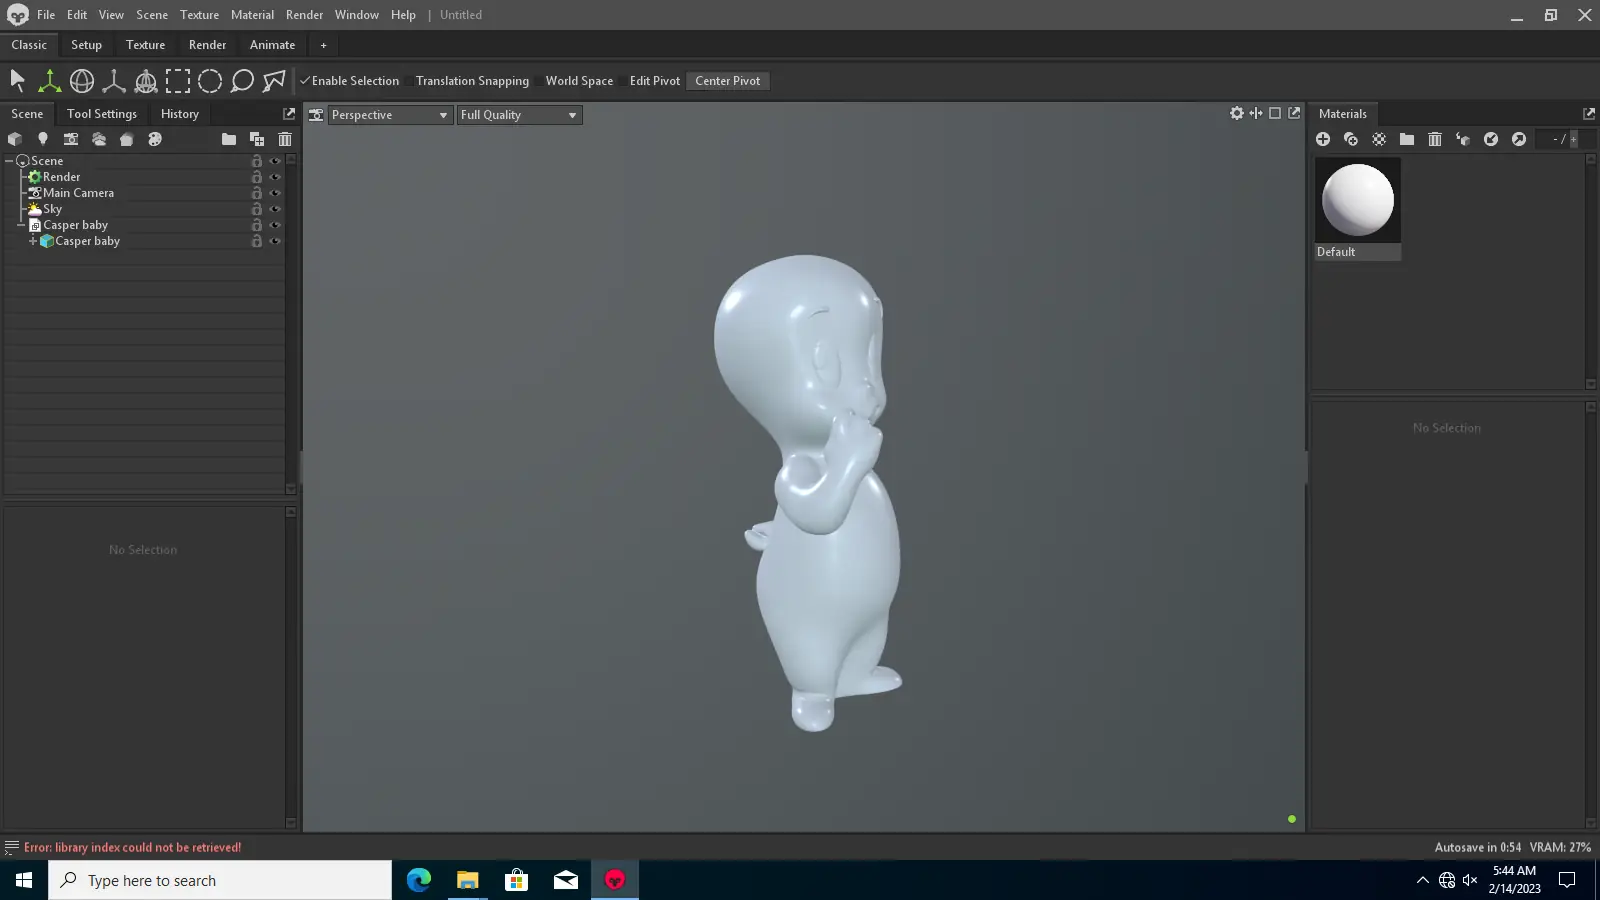Click the new material plus icon
1600x900 pixels.
pyautogui.click(x=1323, y=139)
